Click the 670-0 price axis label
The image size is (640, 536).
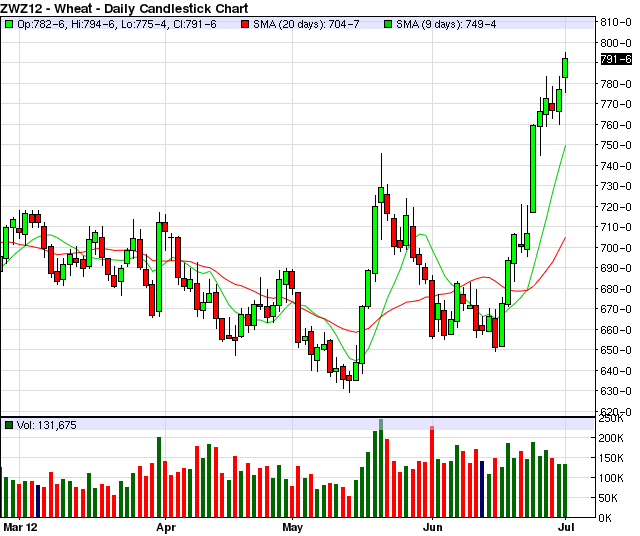(616, 309)
